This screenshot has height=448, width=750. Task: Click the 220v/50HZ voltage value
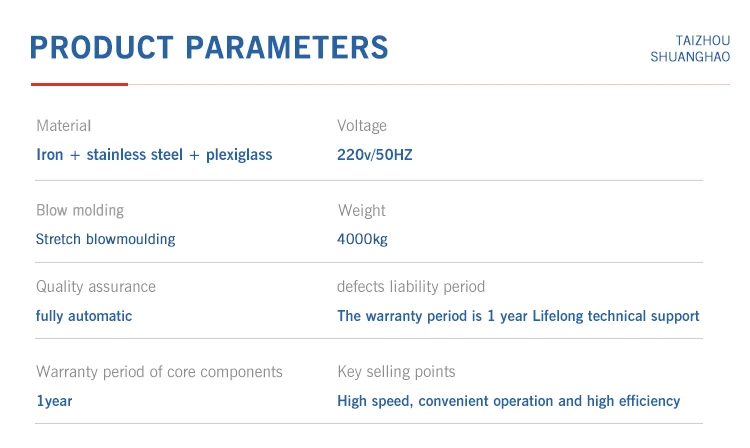[x=375, y=155]
